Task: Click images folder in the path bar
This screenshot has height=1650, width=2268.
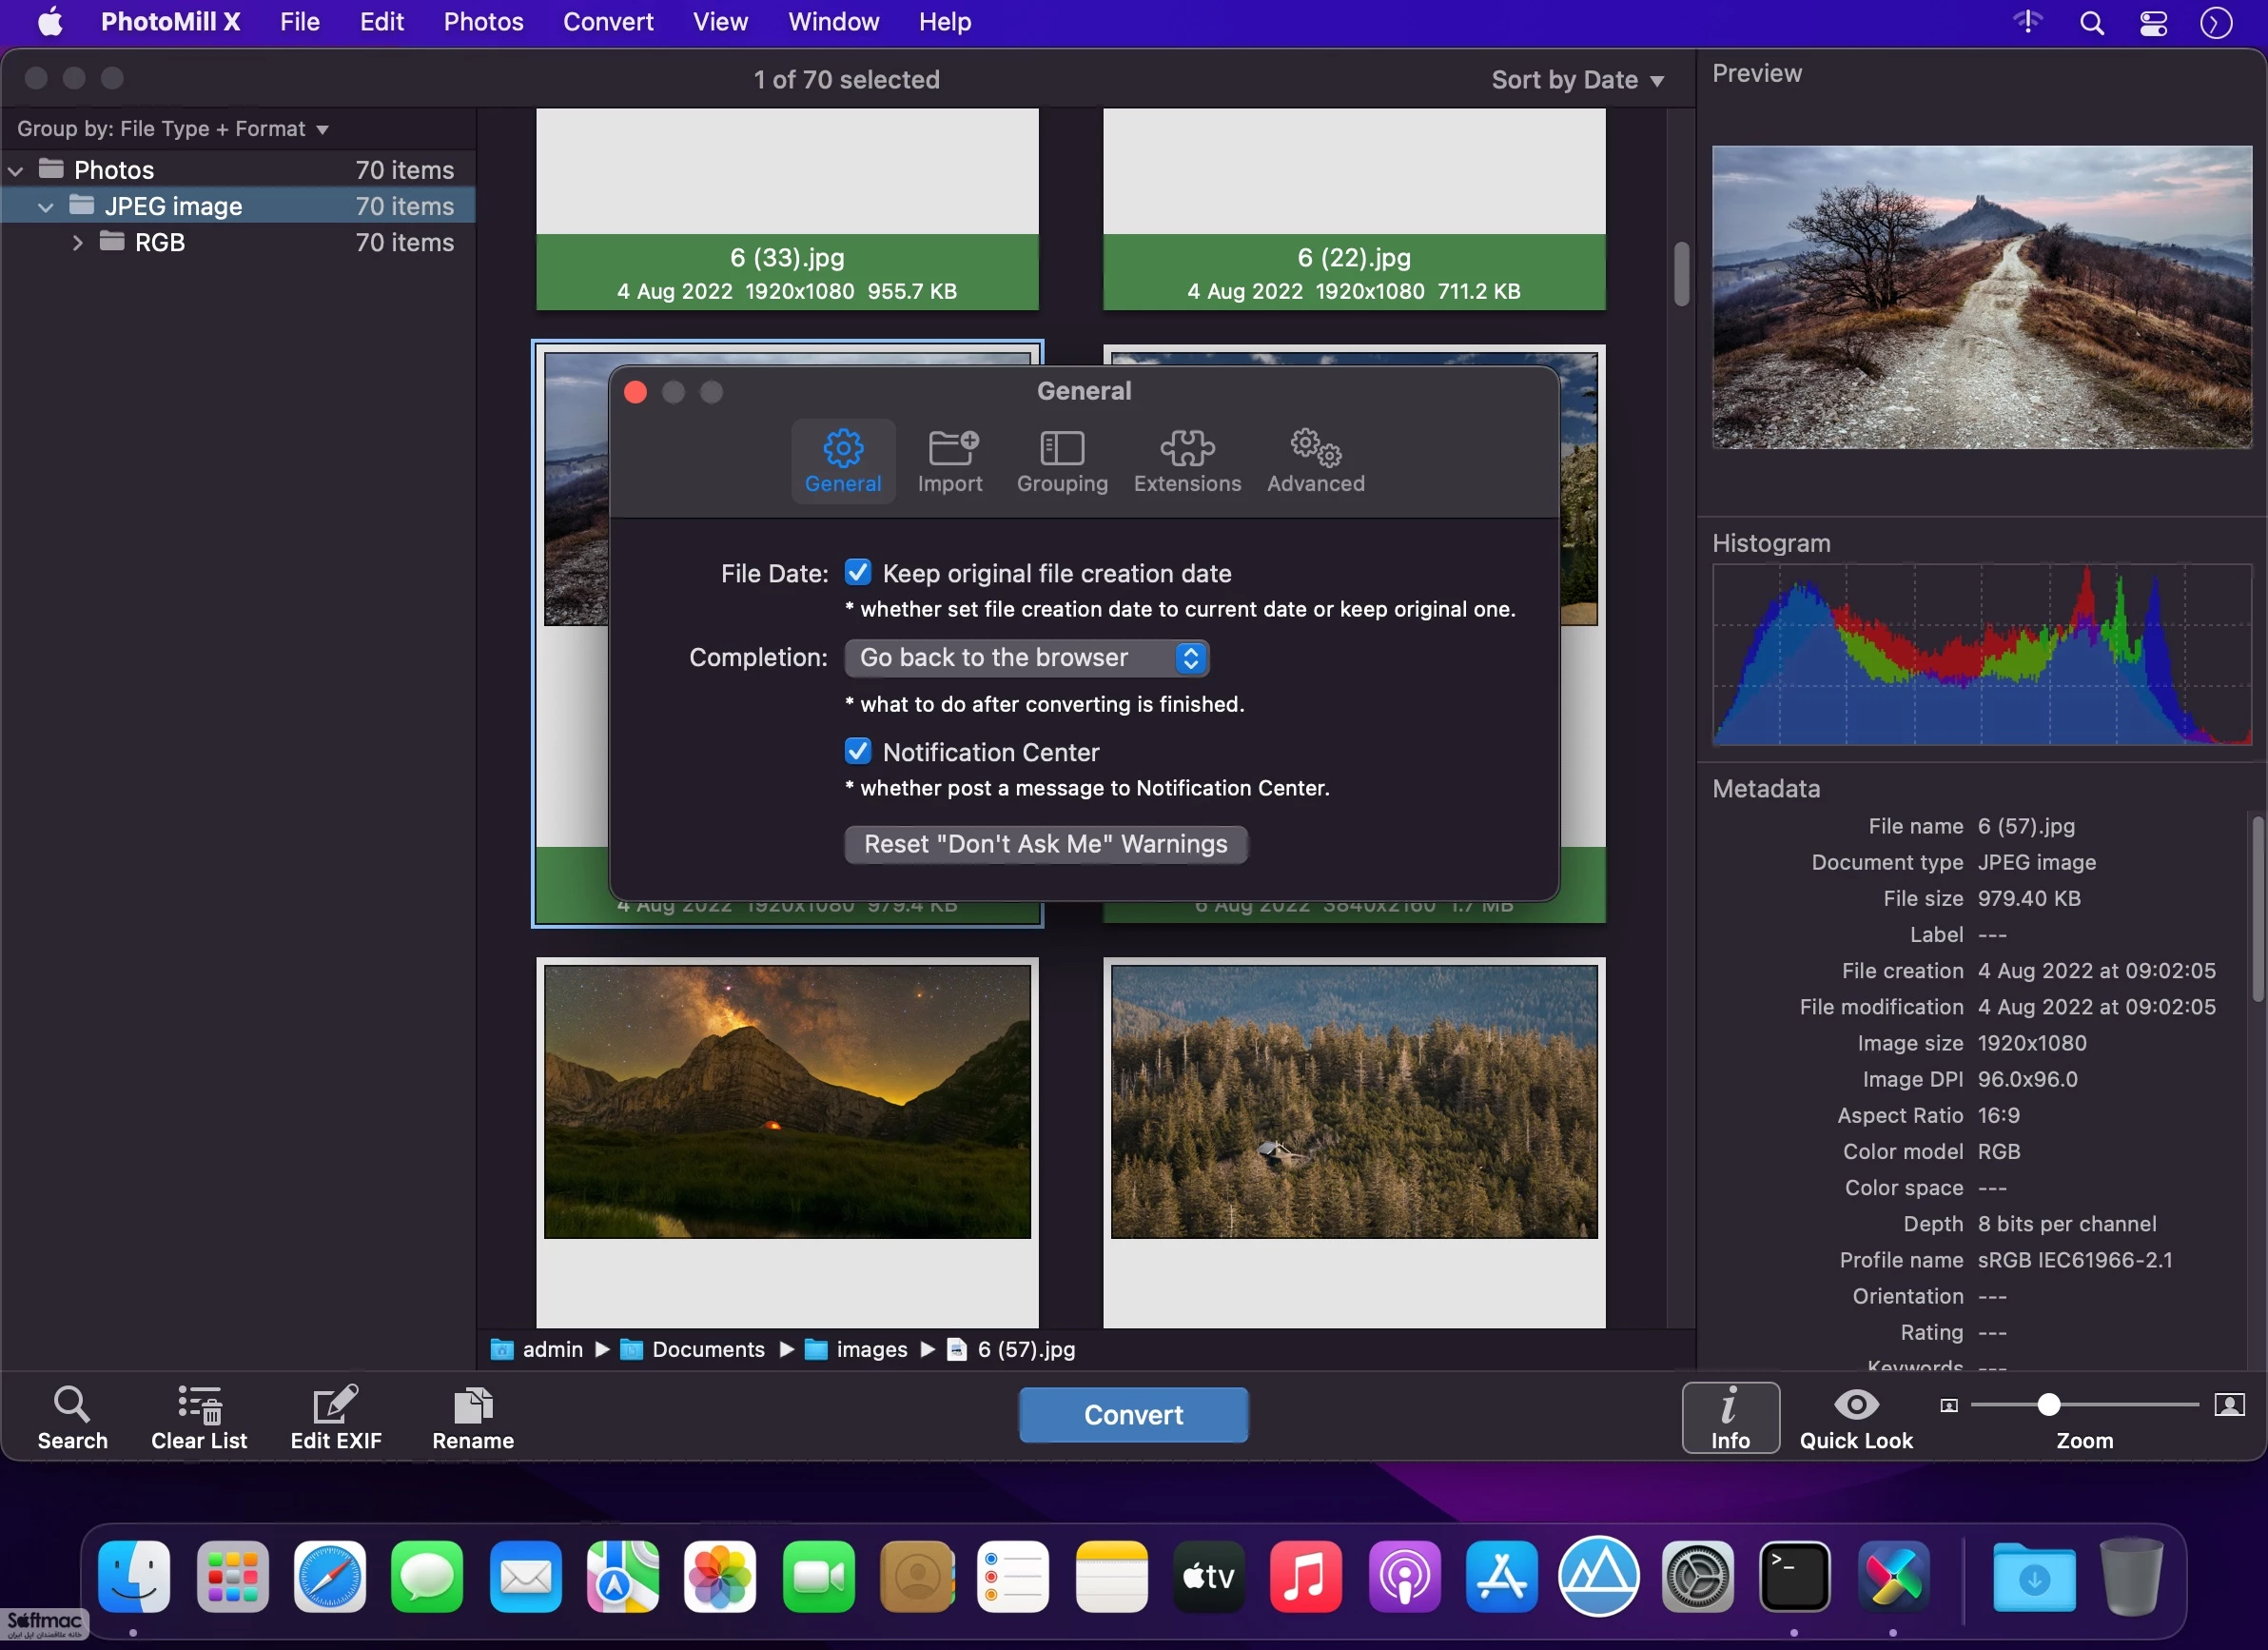Action: 858,1349
